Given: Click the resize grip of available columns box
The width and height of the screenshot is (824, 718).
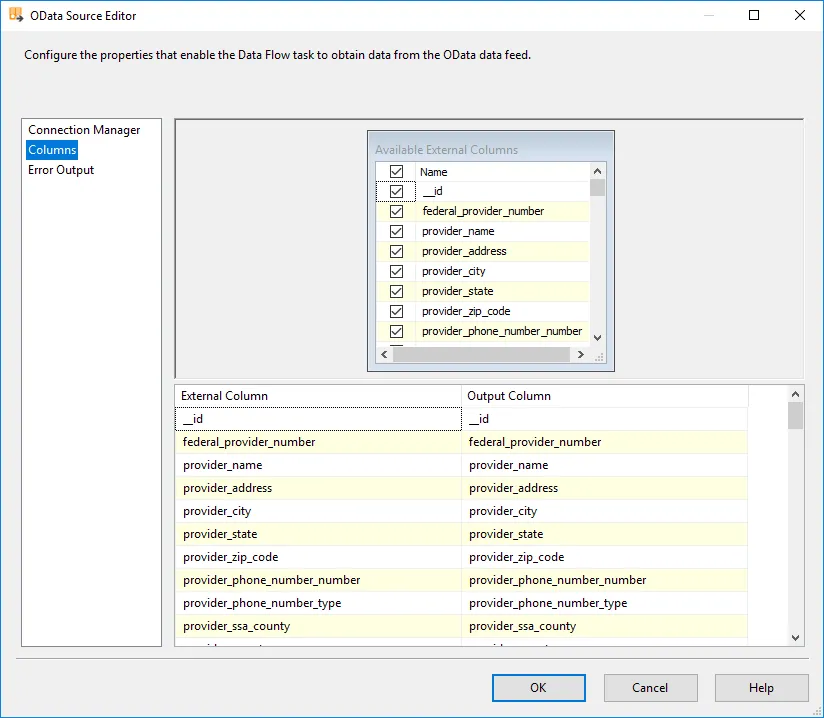Looking at the screenshot, I should click(599, 357).
